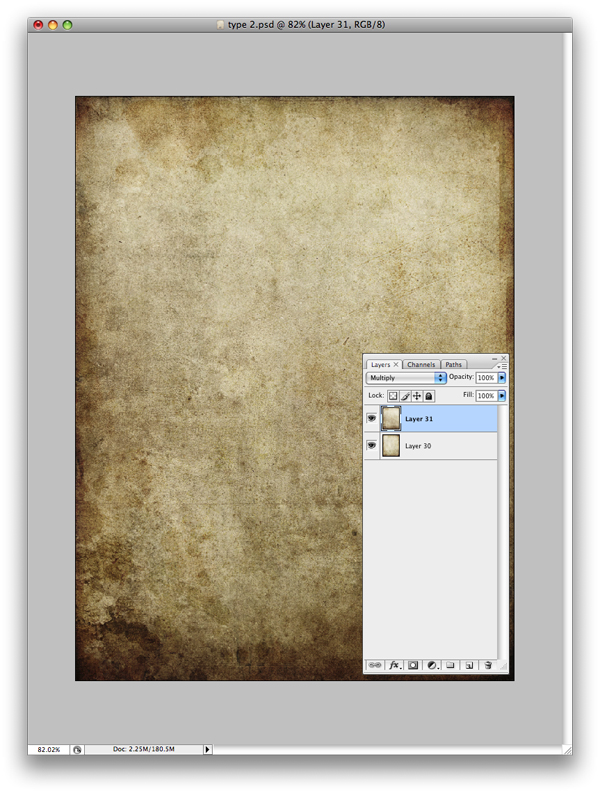Open the Doc info status arrow
The width and height of the screenshot is (600, 793).
click(207, 748)
